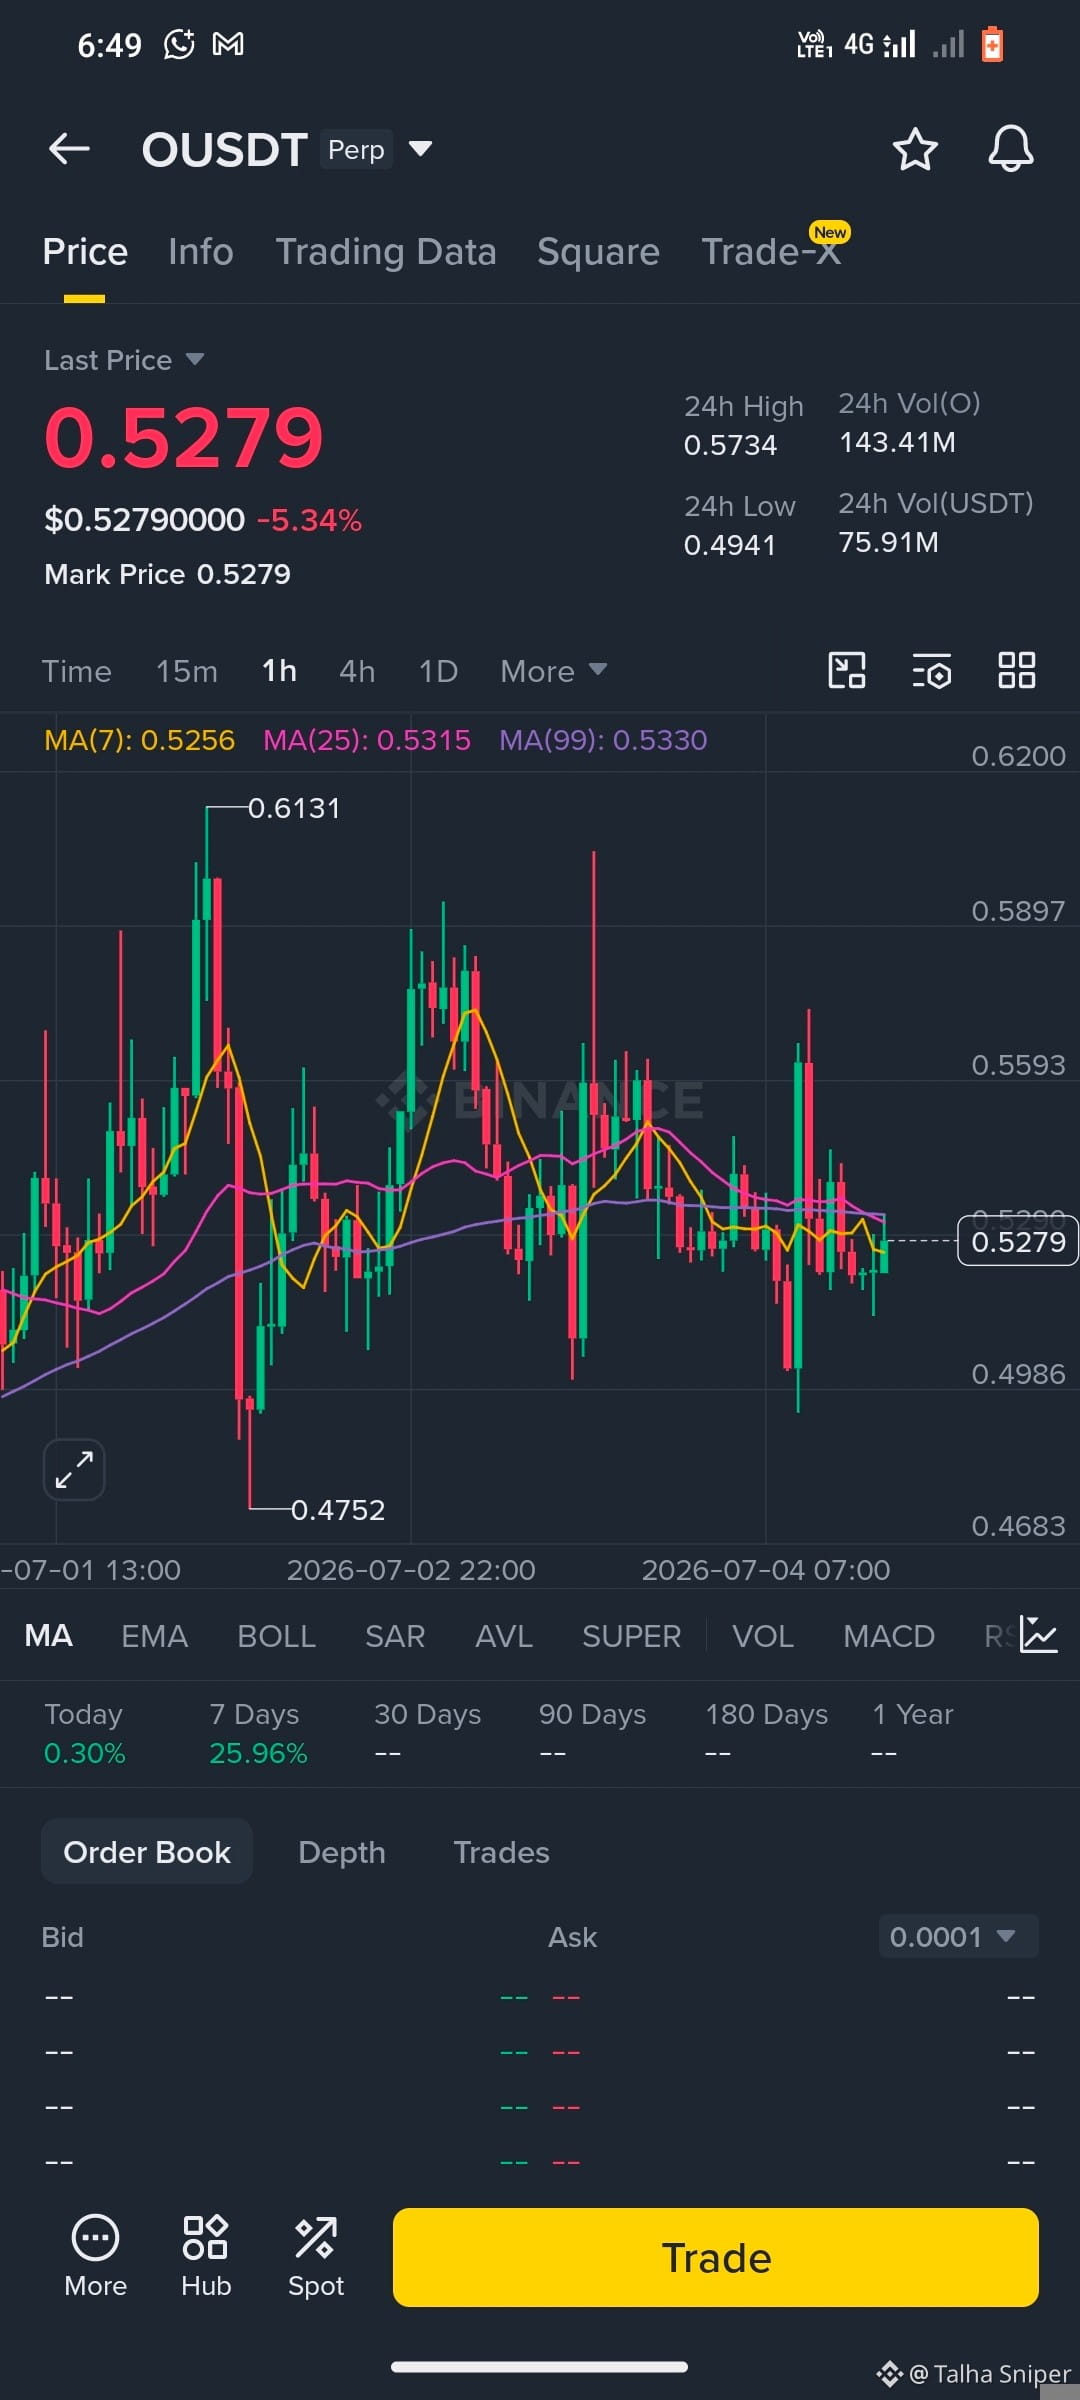Tap the yellow Trade button
The image size is (1080, 2400).
coord(716,2258)
